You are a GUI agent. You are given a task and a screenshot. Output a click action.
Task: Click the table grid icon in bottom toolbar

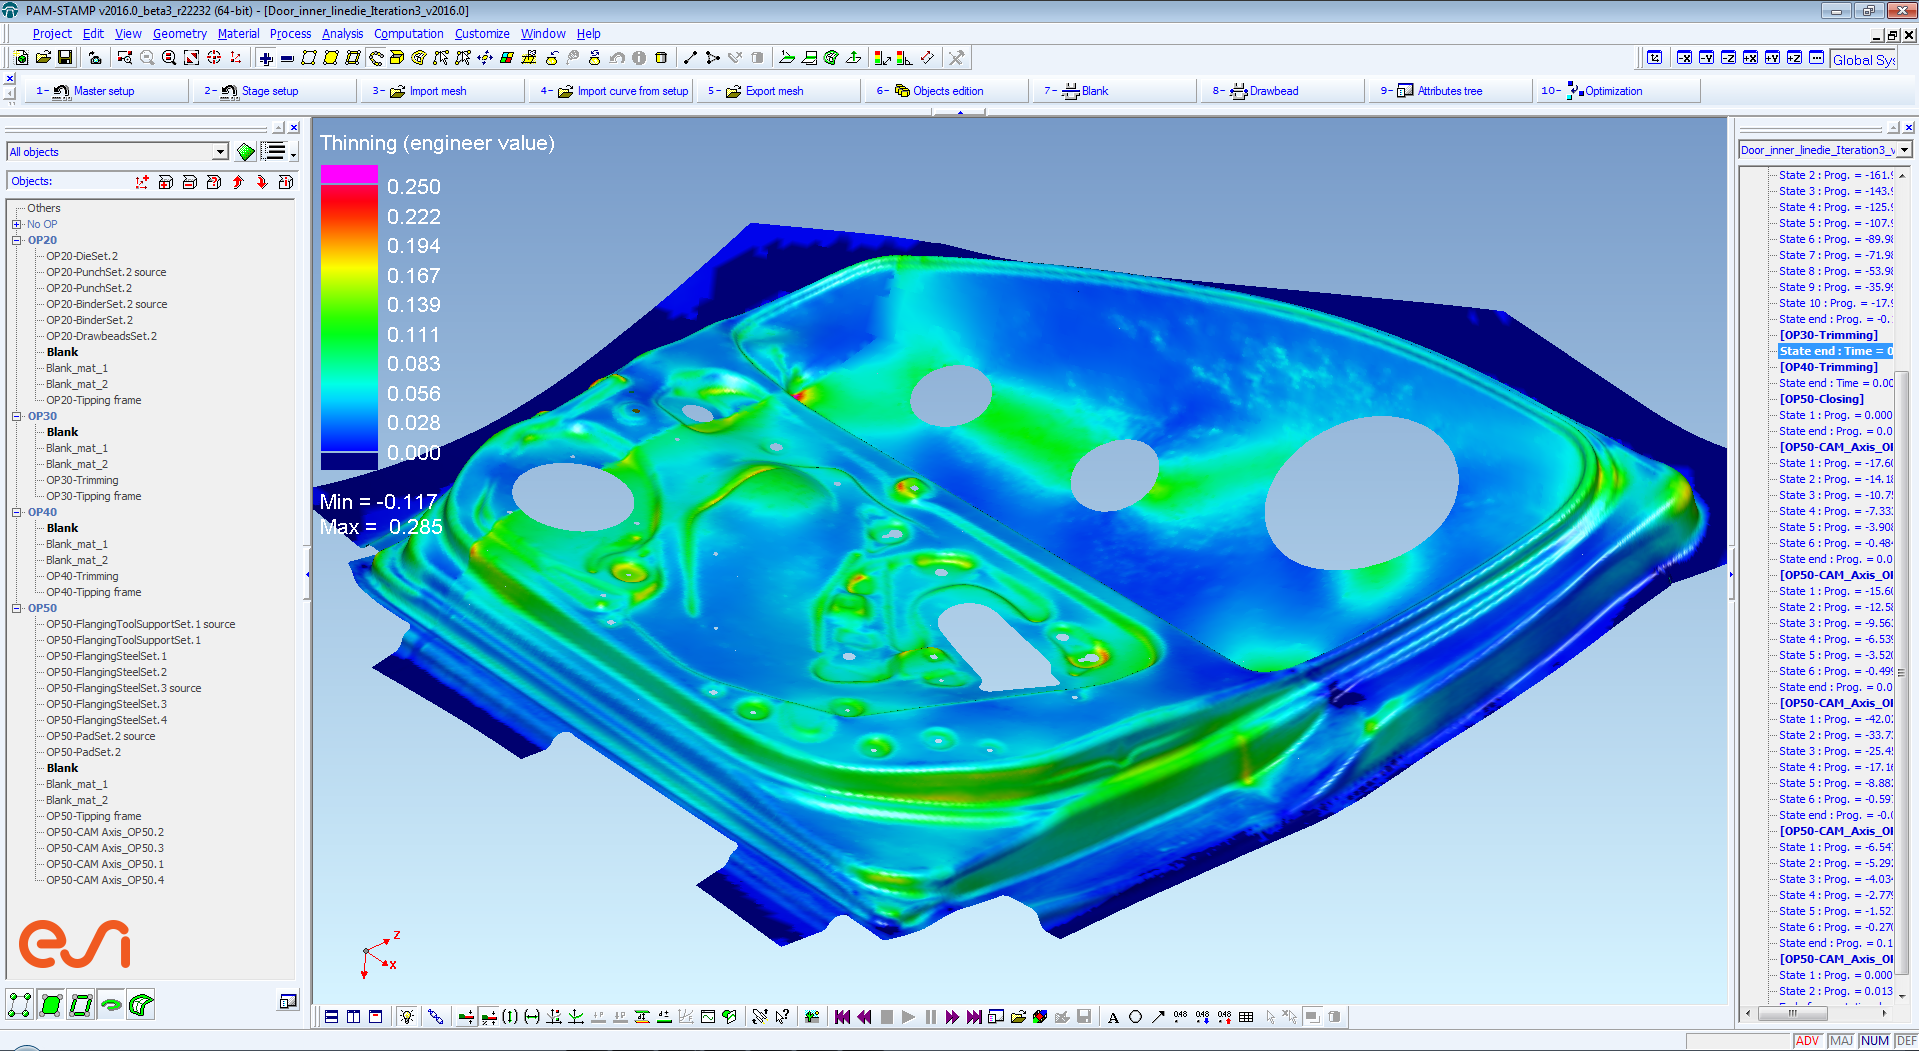coord(1246,1017)
